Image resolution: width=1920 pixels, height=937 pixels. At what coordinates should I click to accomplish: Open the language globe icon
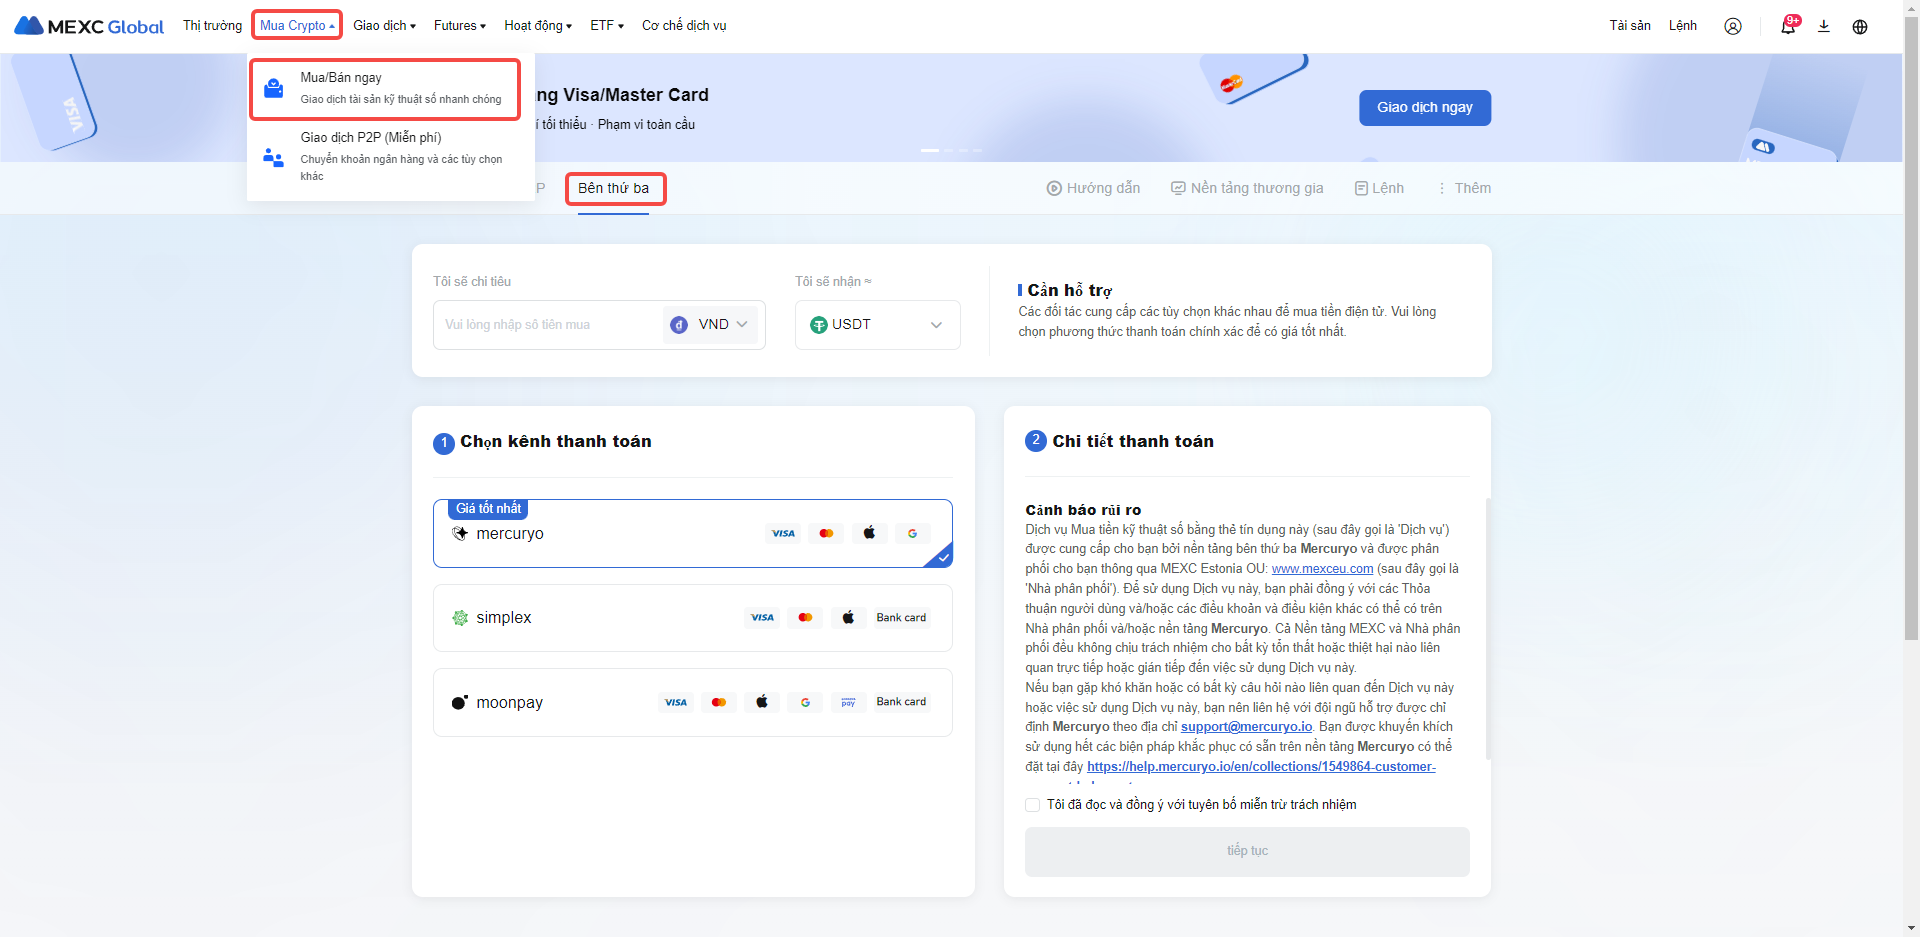point(1859,26)
